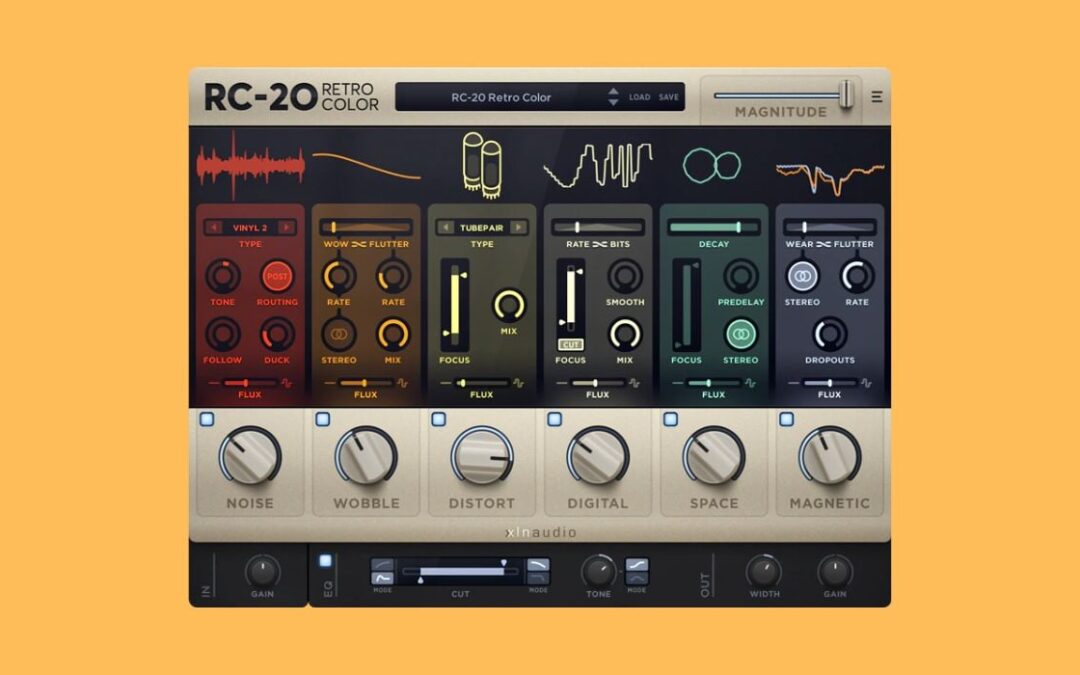The image size is (1080, 675).
Task: Choose previous Distort type left of Tubepair
Action: tap(446, 227)
